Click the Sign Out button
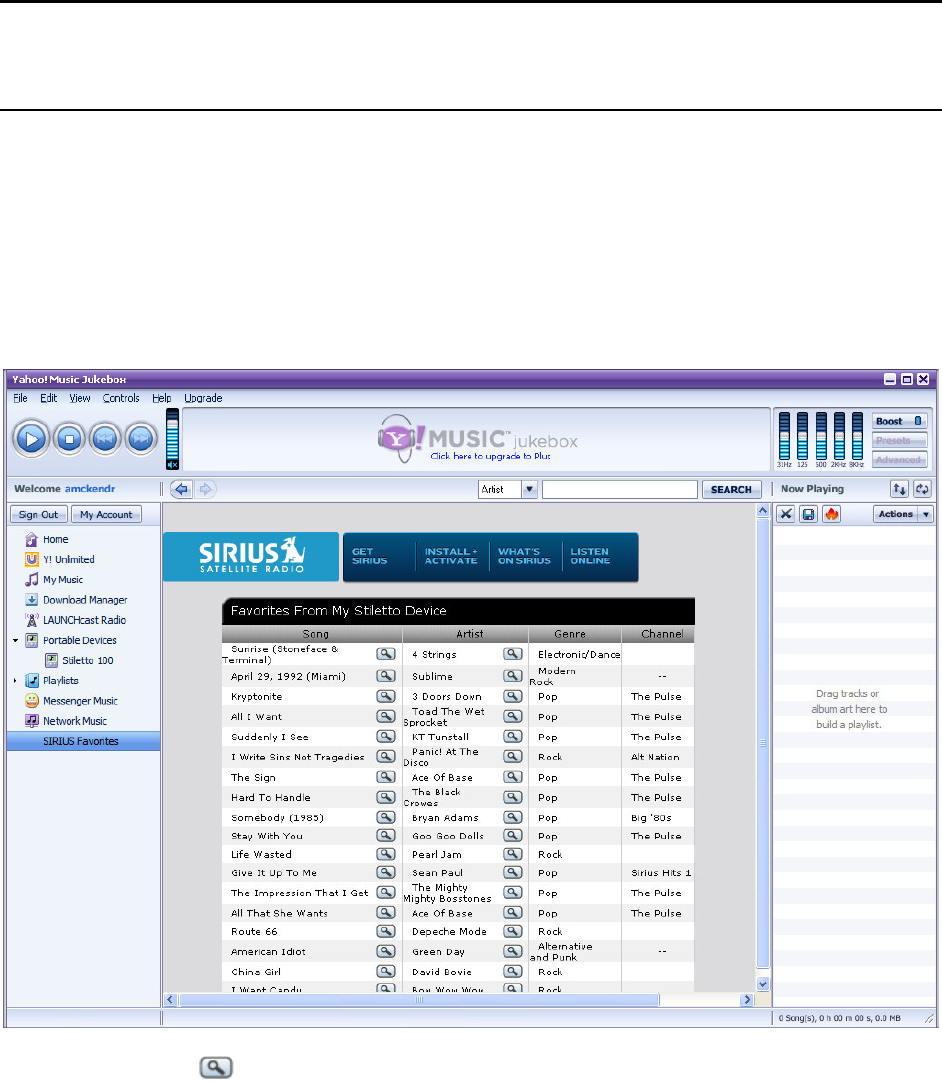The height and width of the screenshot is (1082, 942). (39, 515)
